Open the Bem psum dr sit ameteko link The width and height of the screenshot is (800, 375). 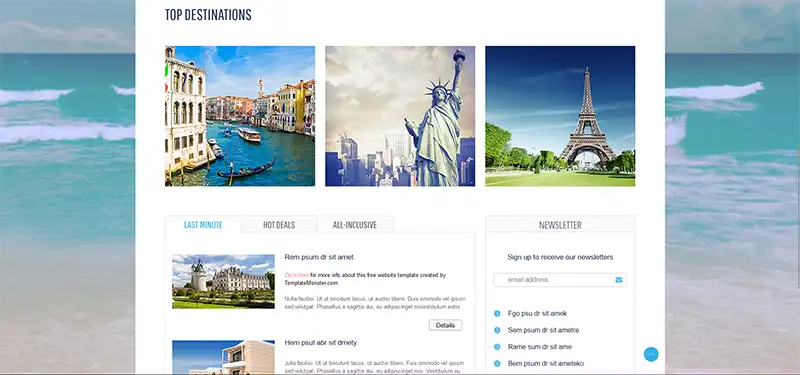pos(546,363)
